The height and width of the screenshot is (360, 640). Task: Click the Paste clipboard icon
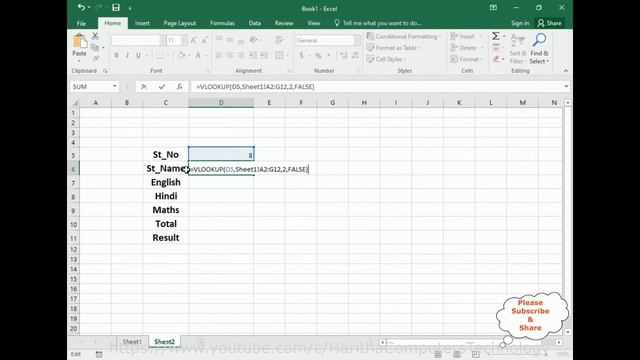[x=79, y=41]
